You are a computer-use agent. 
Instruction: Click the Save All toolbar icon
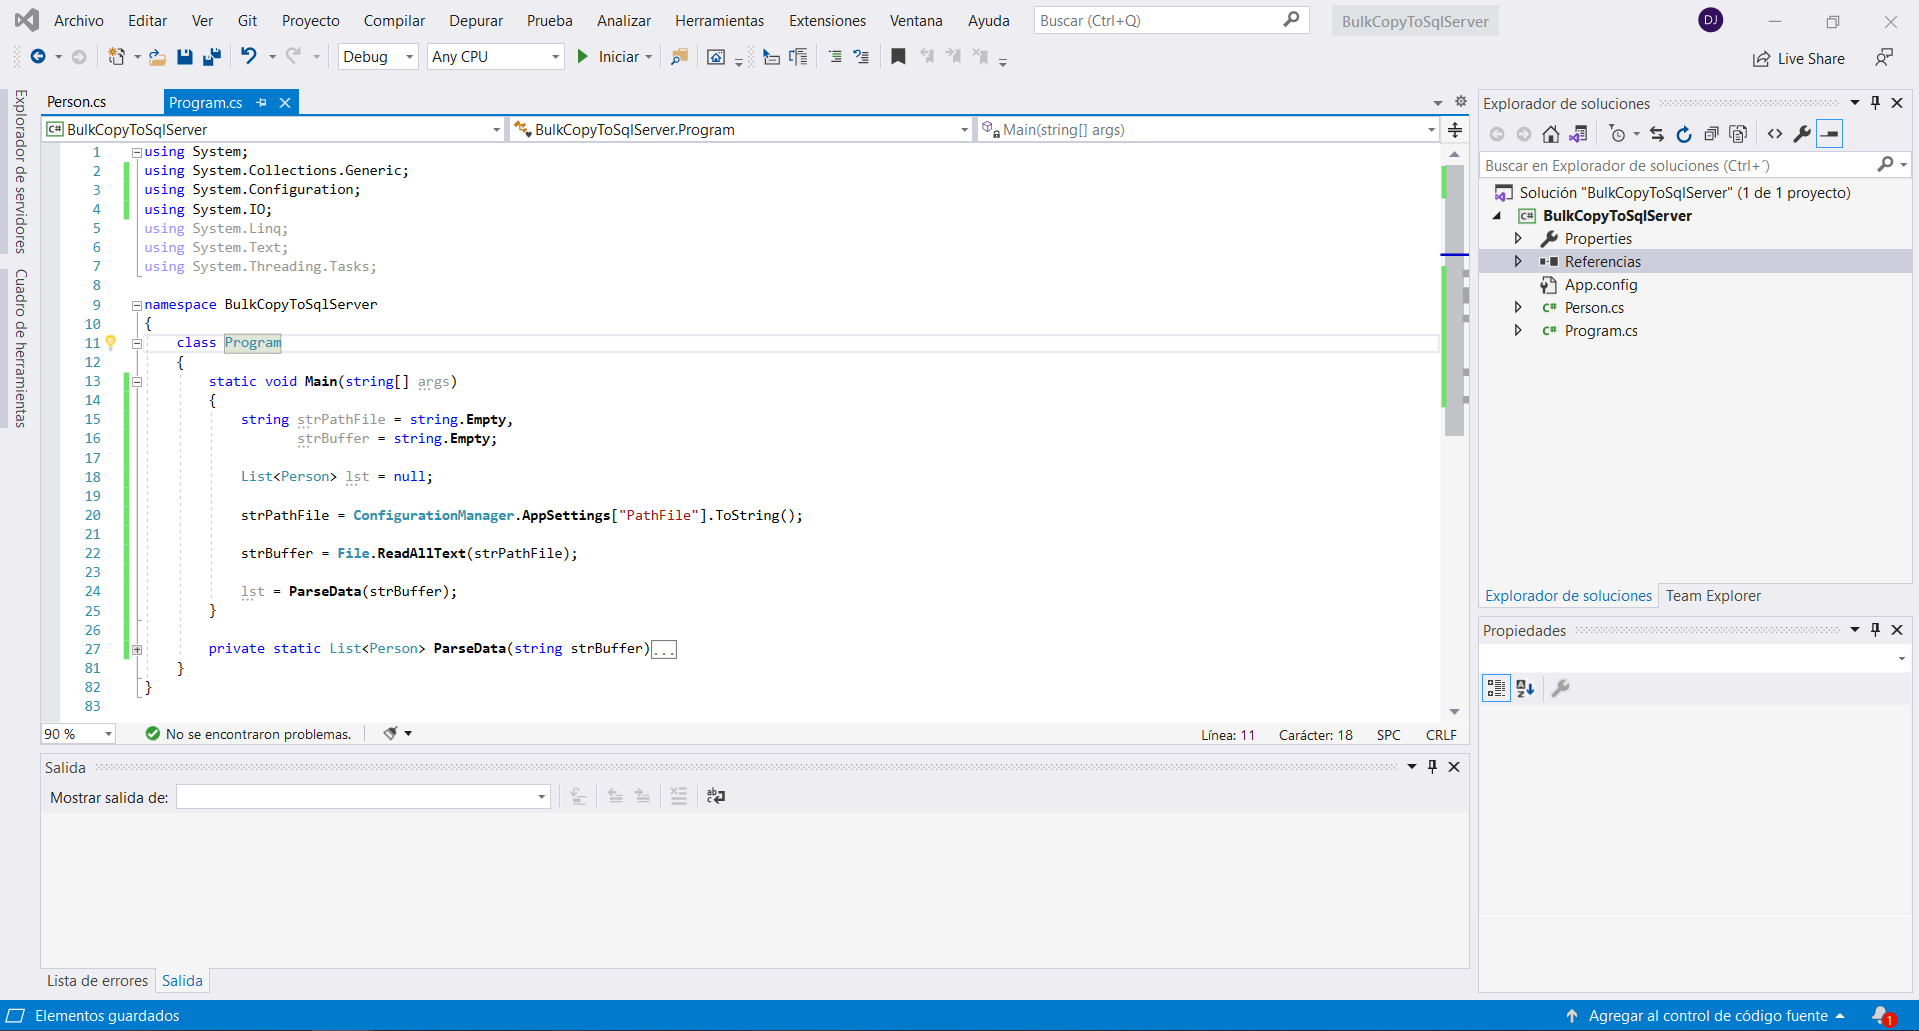[211, 57]
